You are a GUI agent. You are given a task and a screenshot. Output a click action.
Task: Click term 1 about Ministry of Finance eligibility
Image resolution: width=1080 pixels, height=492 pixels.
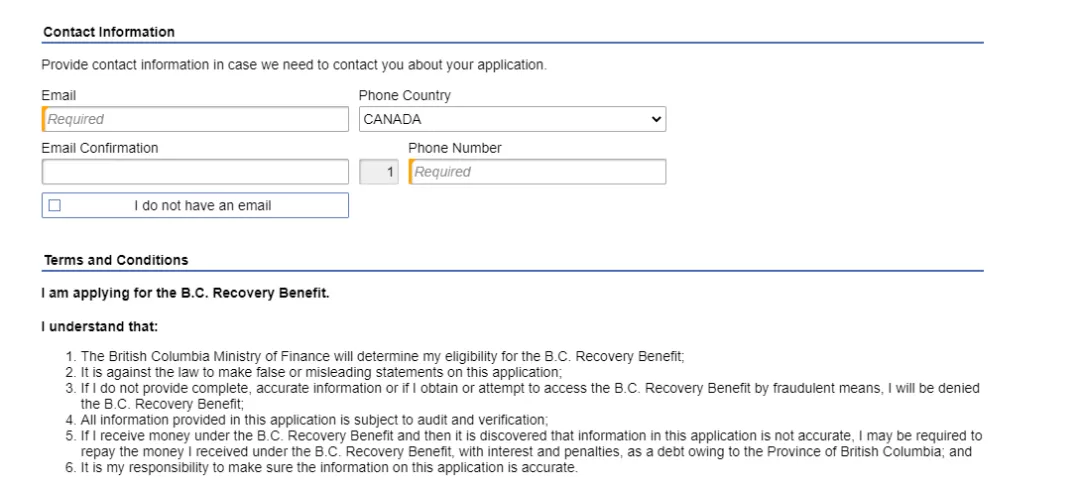tap(382, 357)
